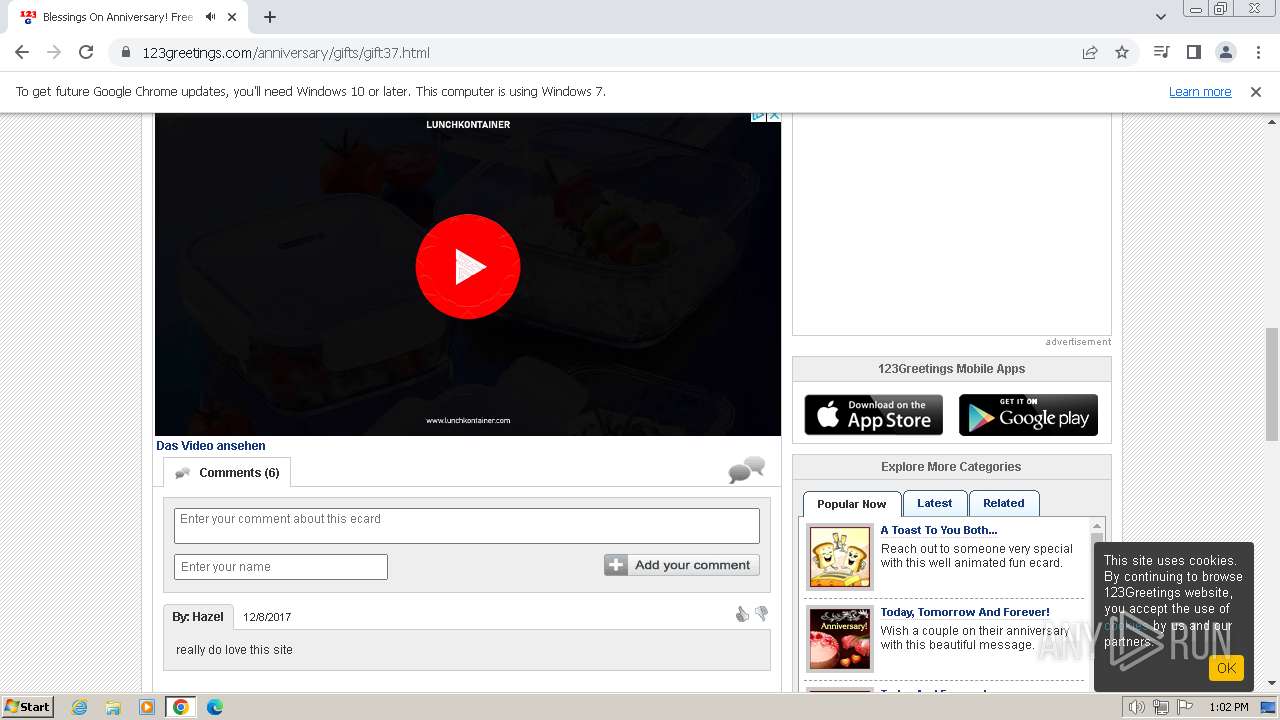1280x720 pixels.
Task: Open the media player taskbar icon
Action: click(x=146, y=707)
